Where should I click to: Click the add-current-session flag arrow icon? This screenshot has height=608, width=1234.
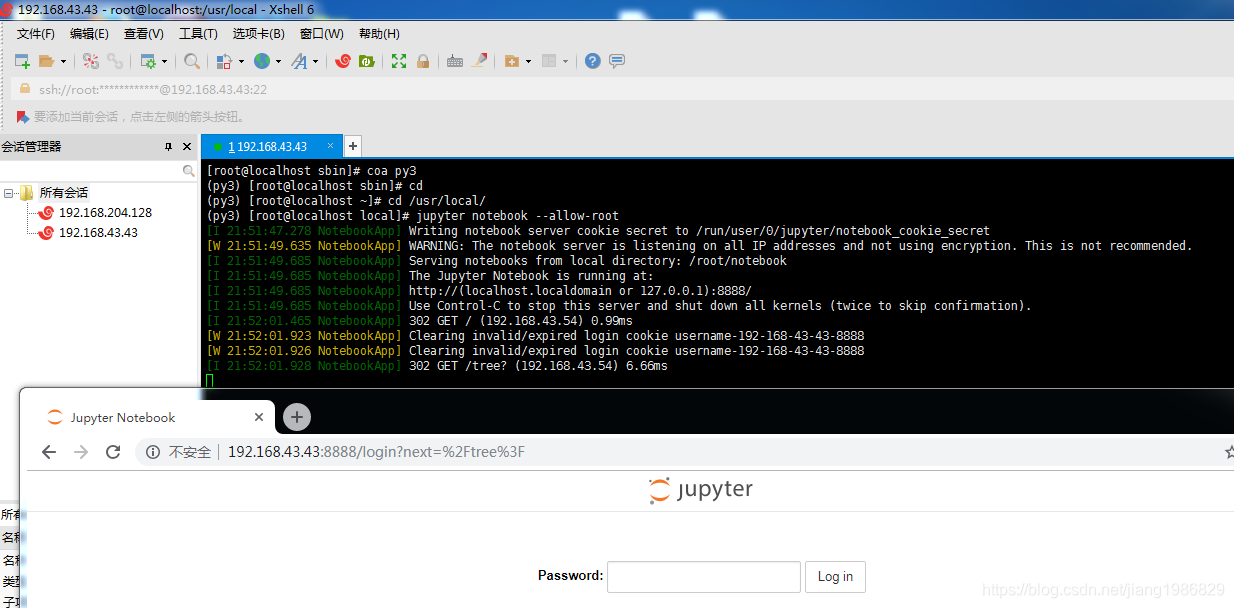23,117
